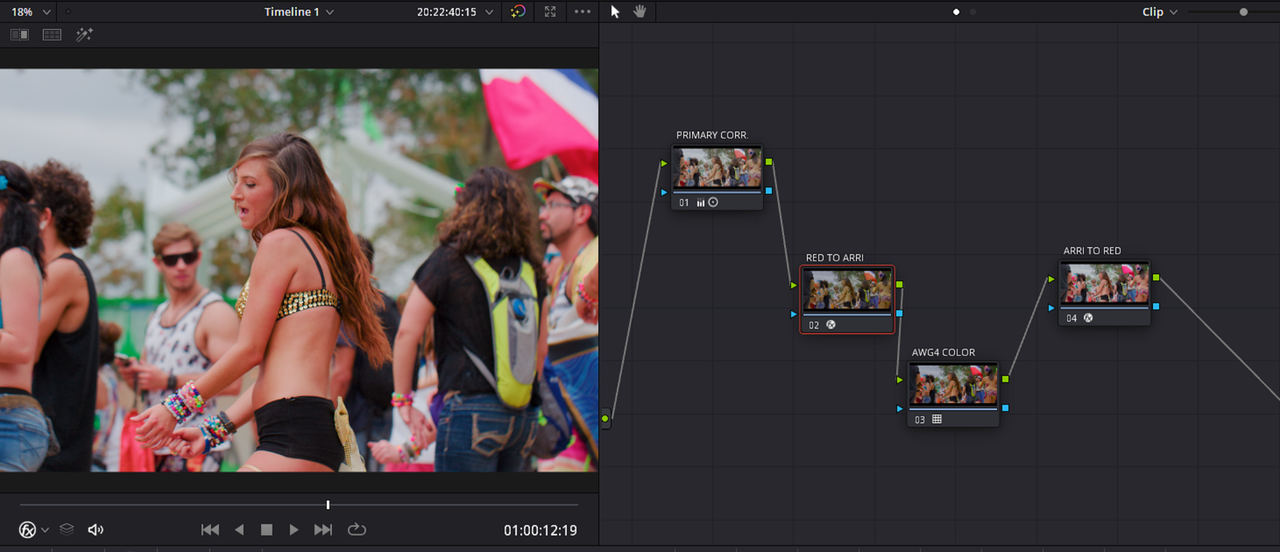Click the ARRI TO RED node label

(1092, 250)
